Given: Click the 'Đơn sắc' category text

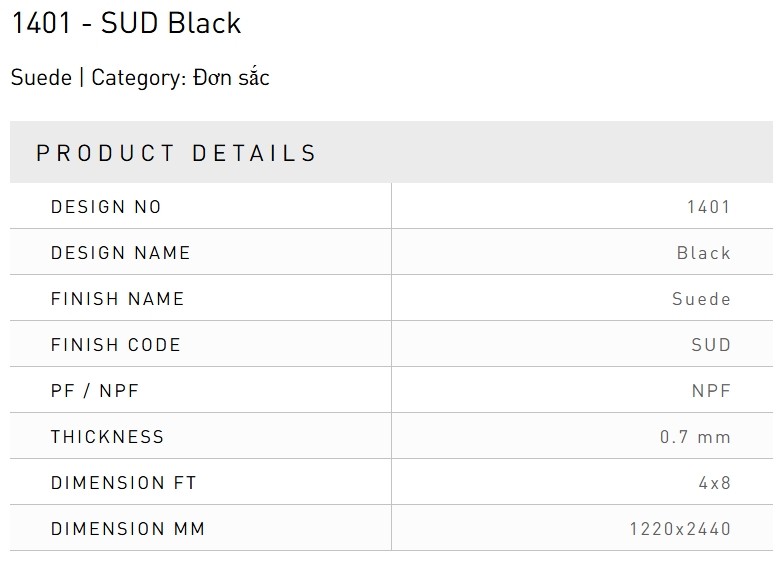Looking at the screenshot, I should (x=232, y=78).
